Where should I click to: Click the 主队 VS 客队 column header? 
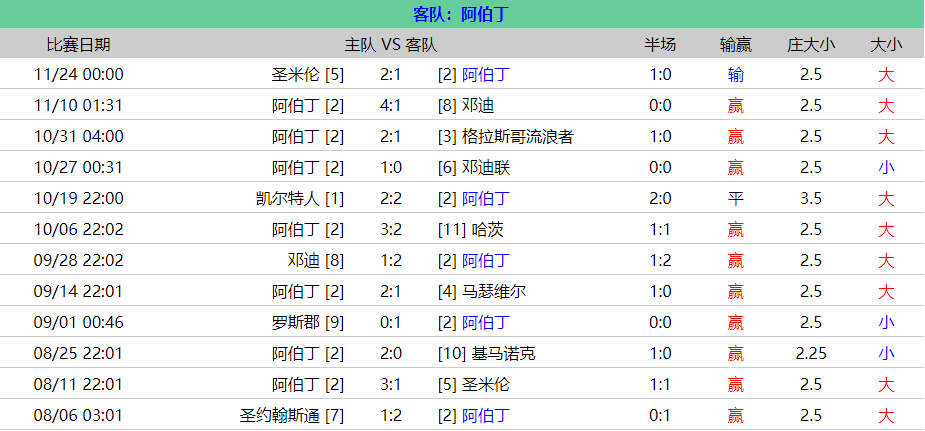[391, 44]
